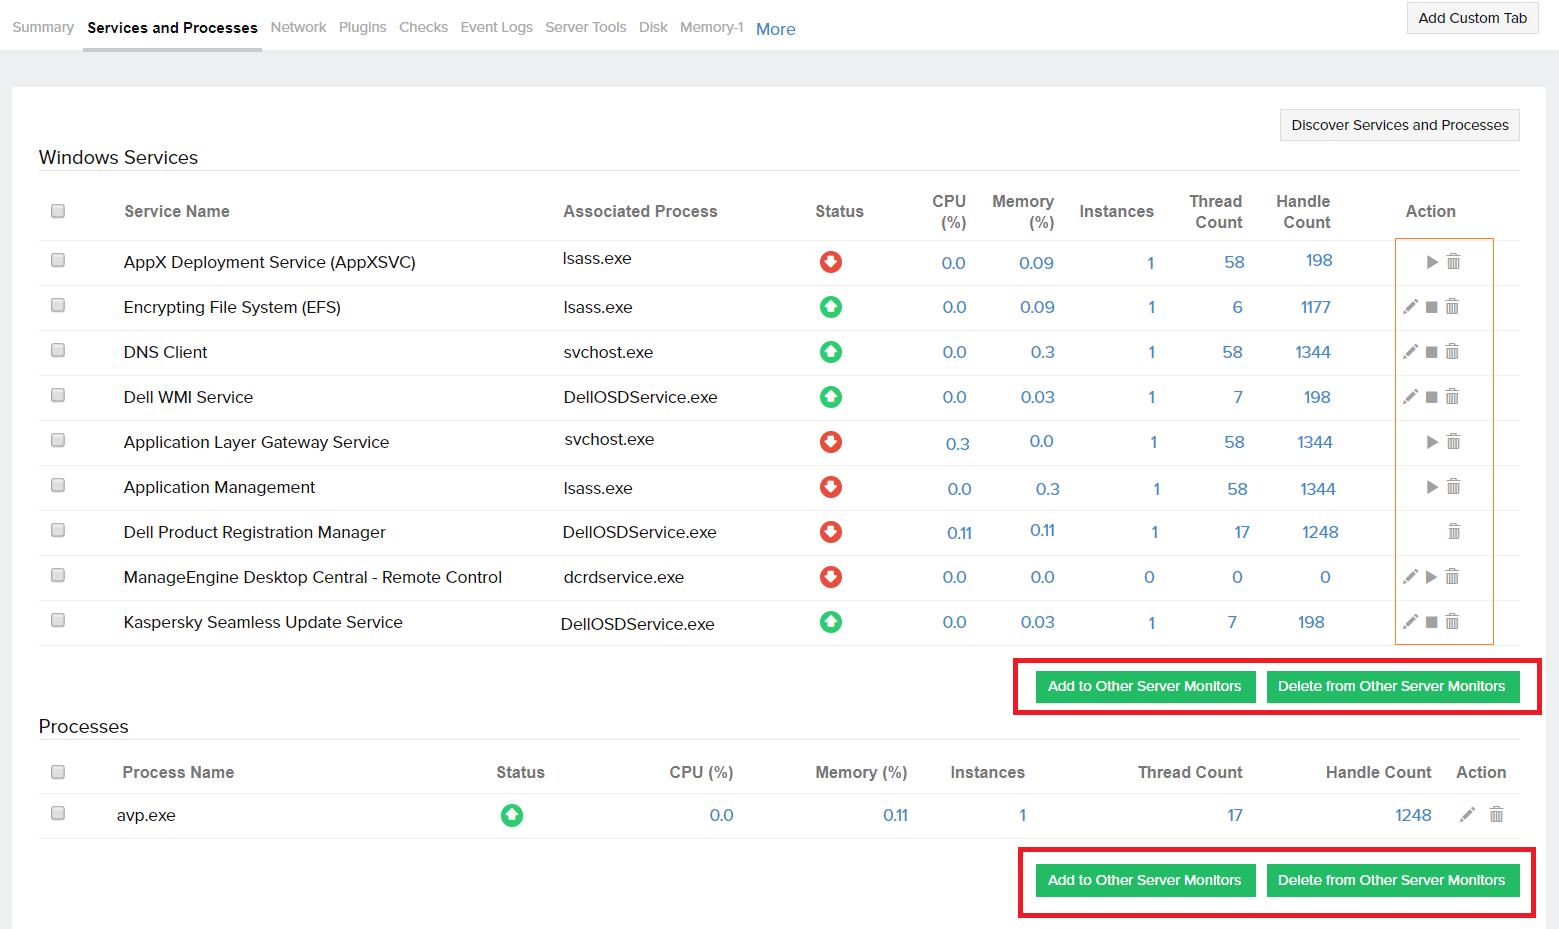Viewport: 1559px width, 929px height.
Task: Switch to the Event Logs tab
Action: tap(496, 27)
